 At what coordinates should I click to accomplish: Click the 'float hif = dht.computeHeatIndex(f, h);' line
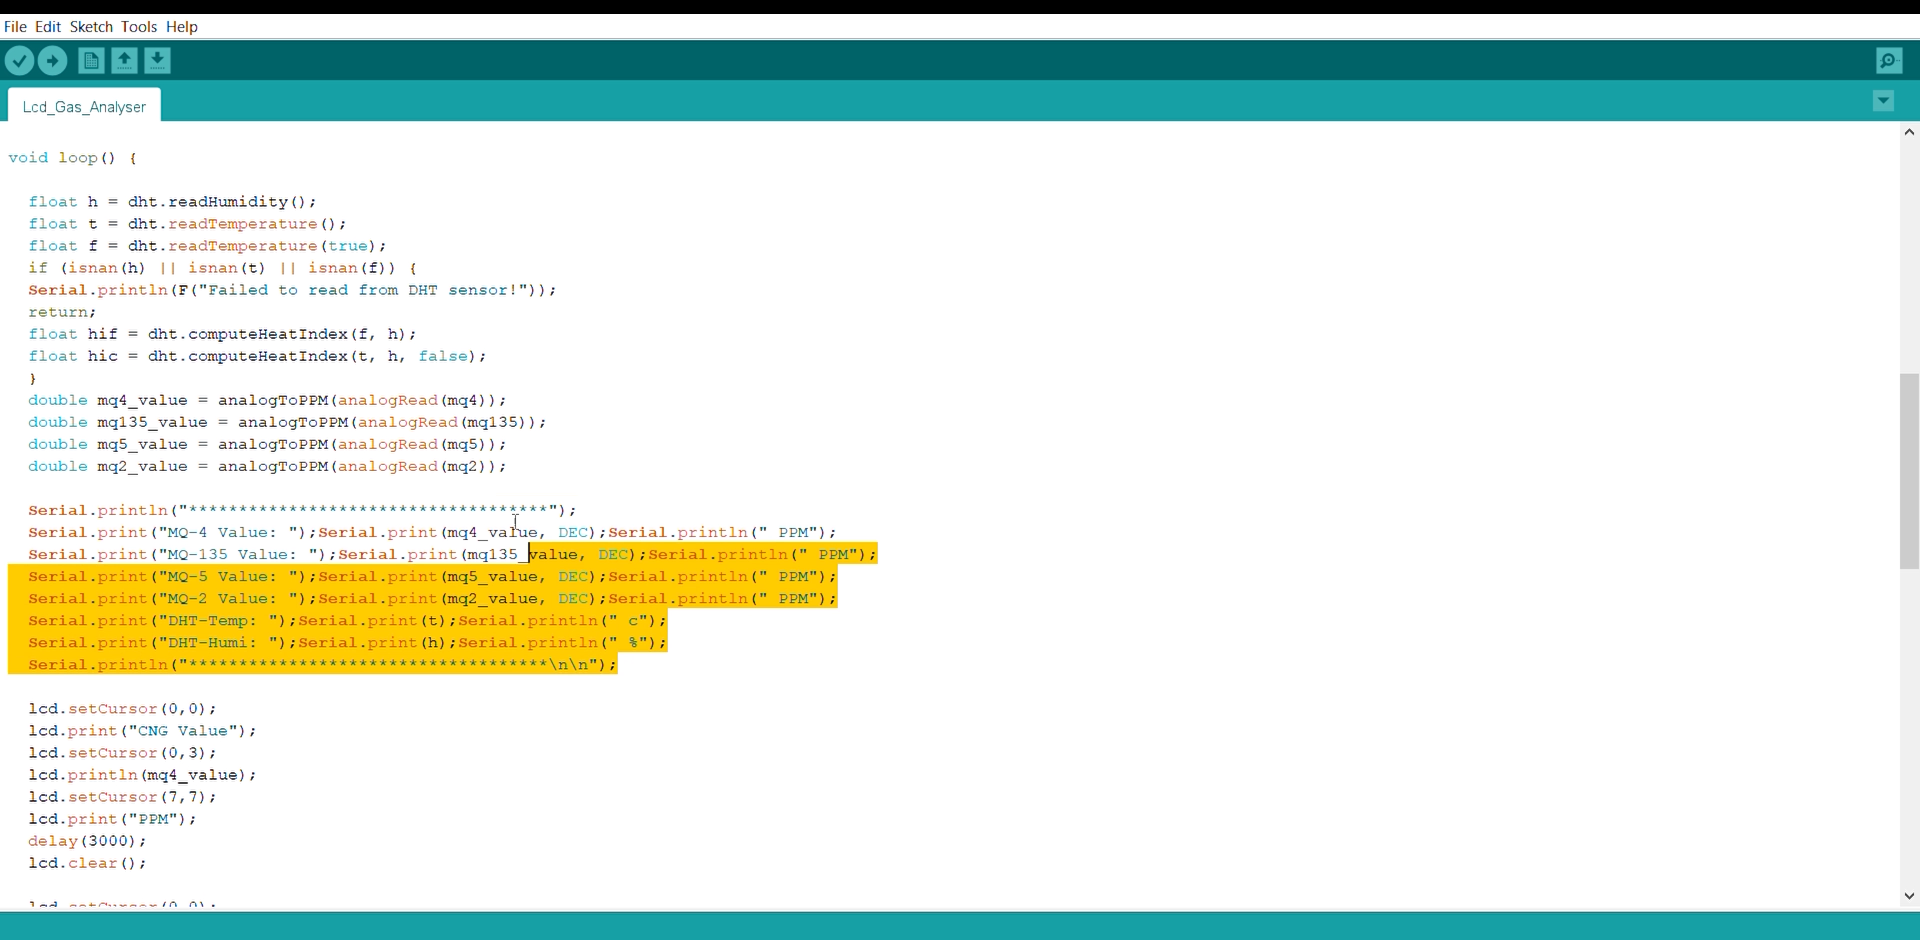coord(222,334)
